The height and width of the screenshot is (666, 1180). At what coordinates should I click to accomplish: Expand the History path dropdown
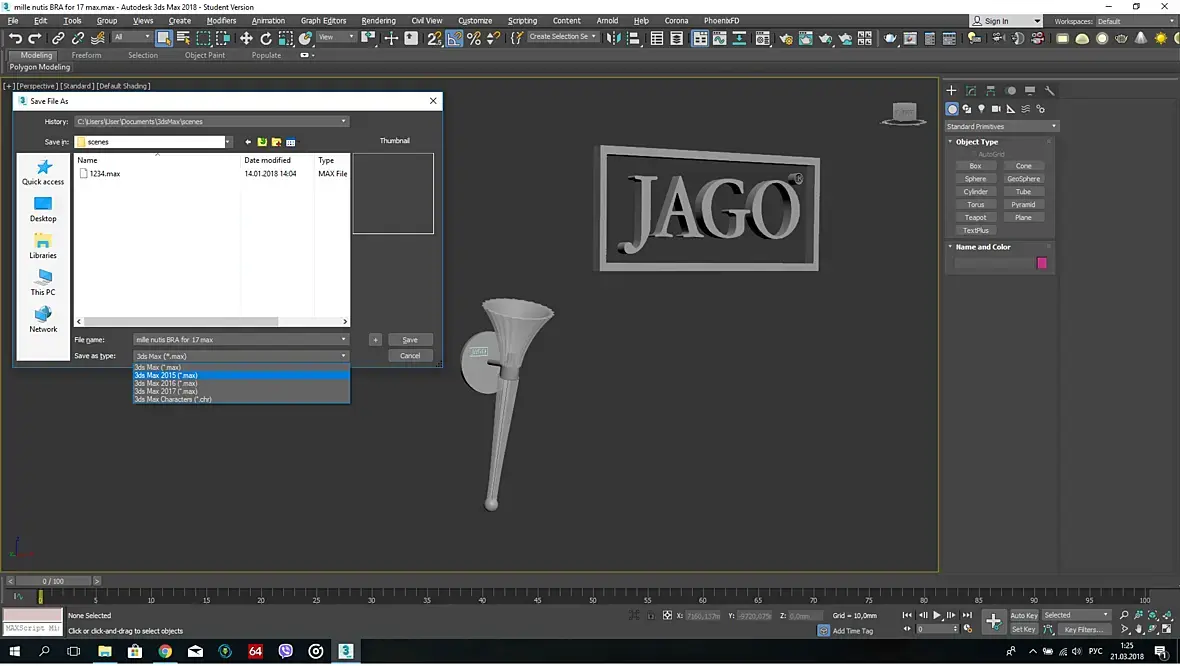coord(343,121)
